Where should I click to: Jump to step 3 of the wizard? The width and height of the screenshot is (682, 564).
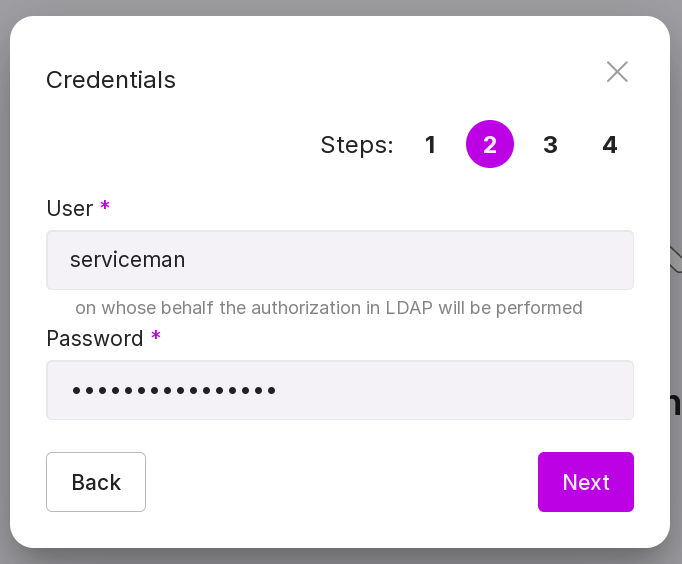tap(550, 145)
